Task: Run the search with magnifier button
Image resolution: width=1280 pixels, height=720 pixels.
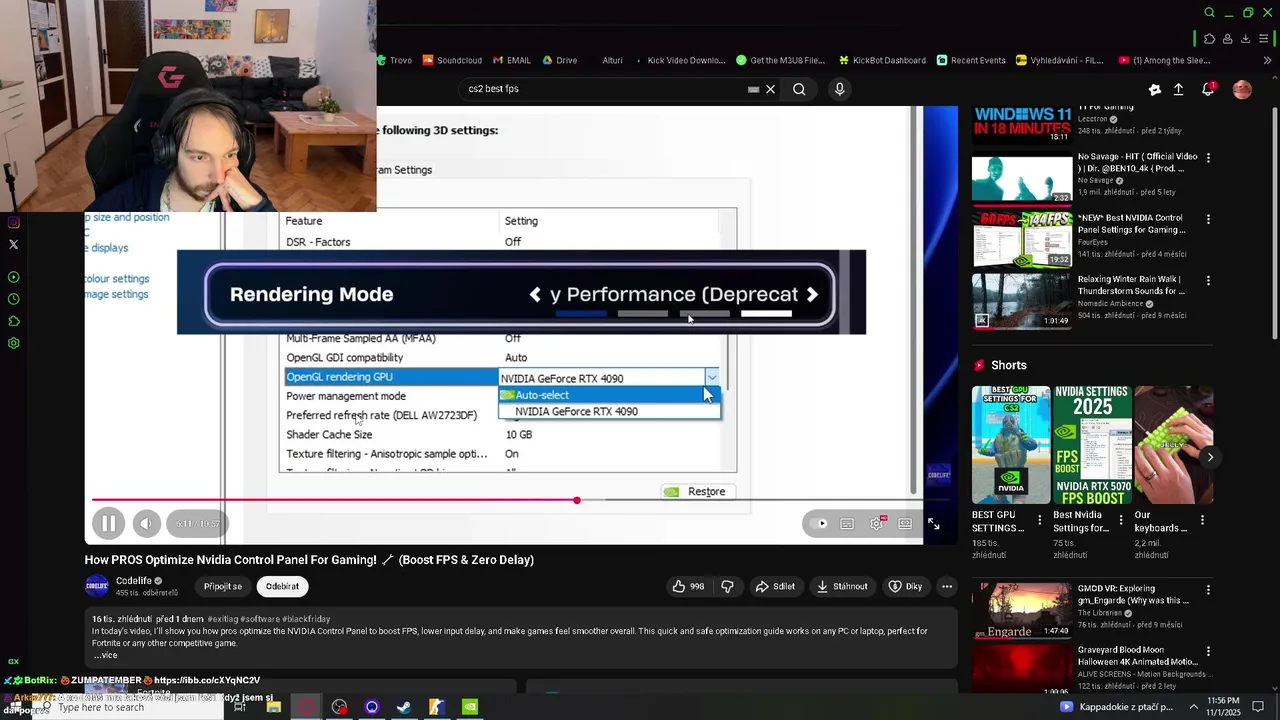Action: coord(799,89)
